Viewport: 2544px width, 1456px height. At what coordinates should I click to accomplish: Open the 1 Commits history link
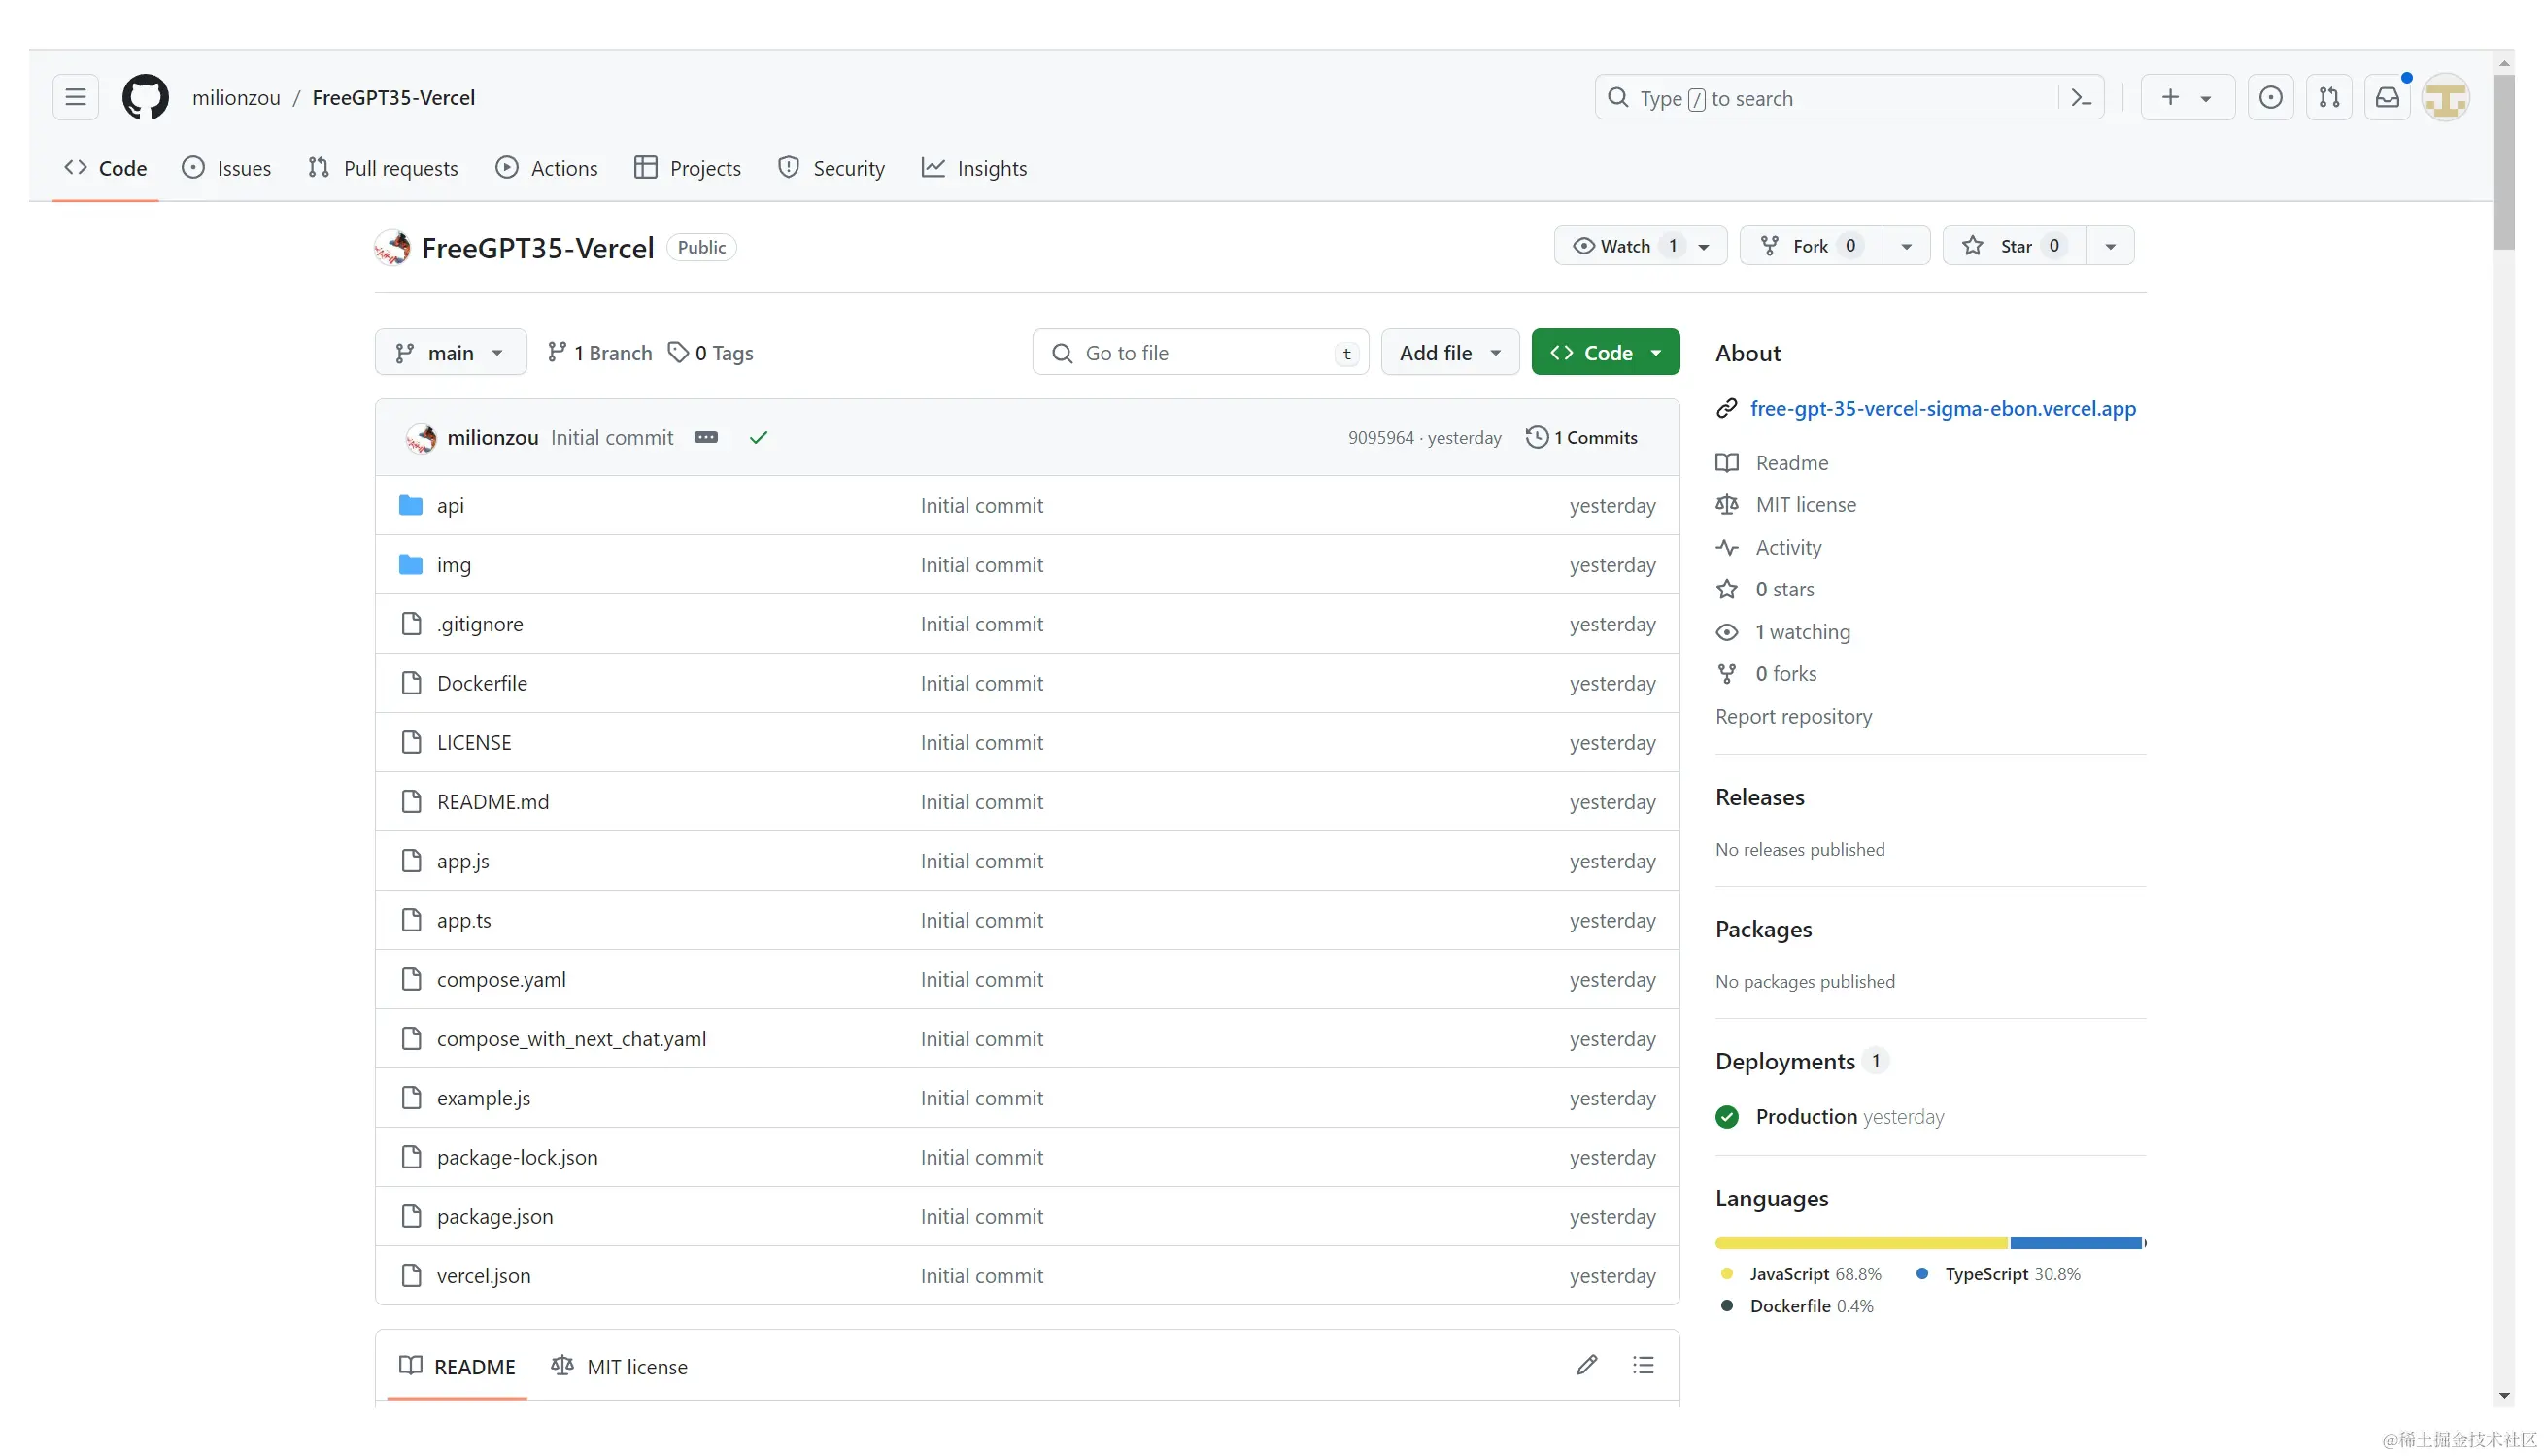tap(1581, 437)
